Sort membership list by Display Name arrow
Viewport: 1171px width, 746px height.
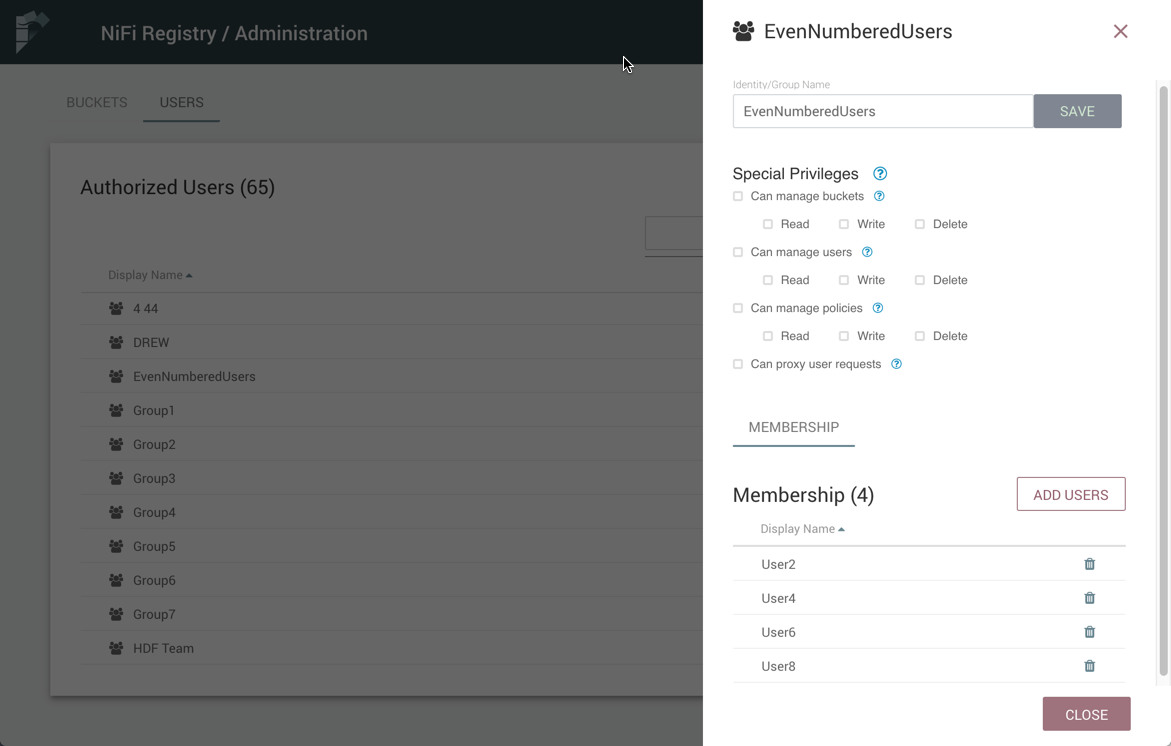pos(841,529)
